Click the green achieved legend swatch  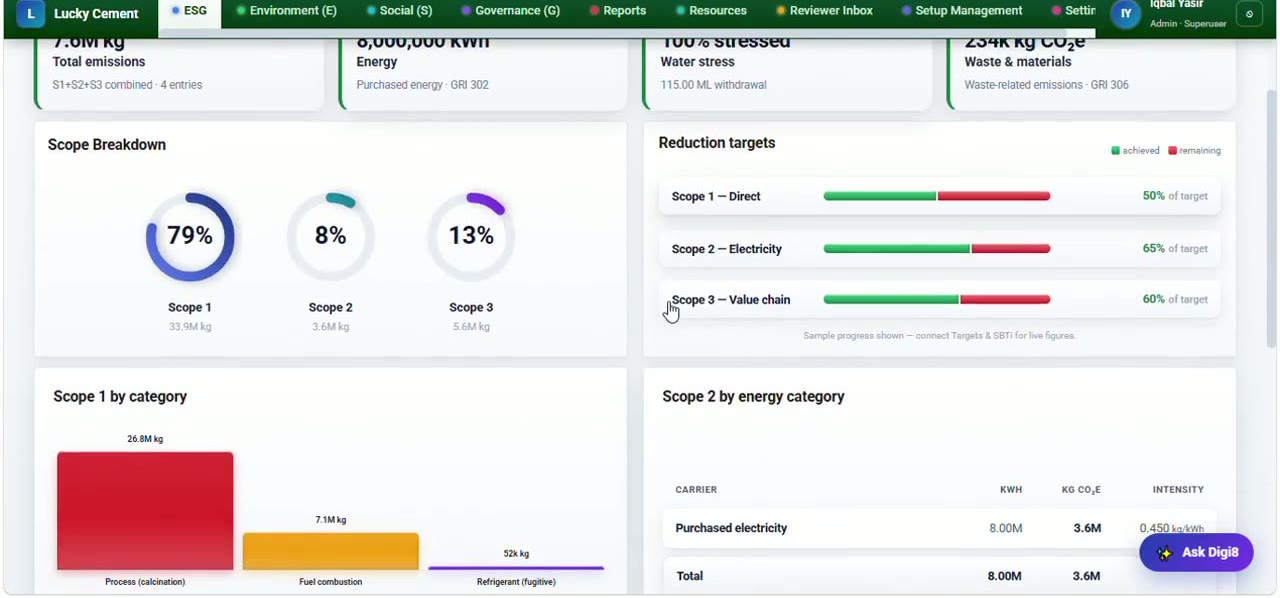pos(1115,151)
